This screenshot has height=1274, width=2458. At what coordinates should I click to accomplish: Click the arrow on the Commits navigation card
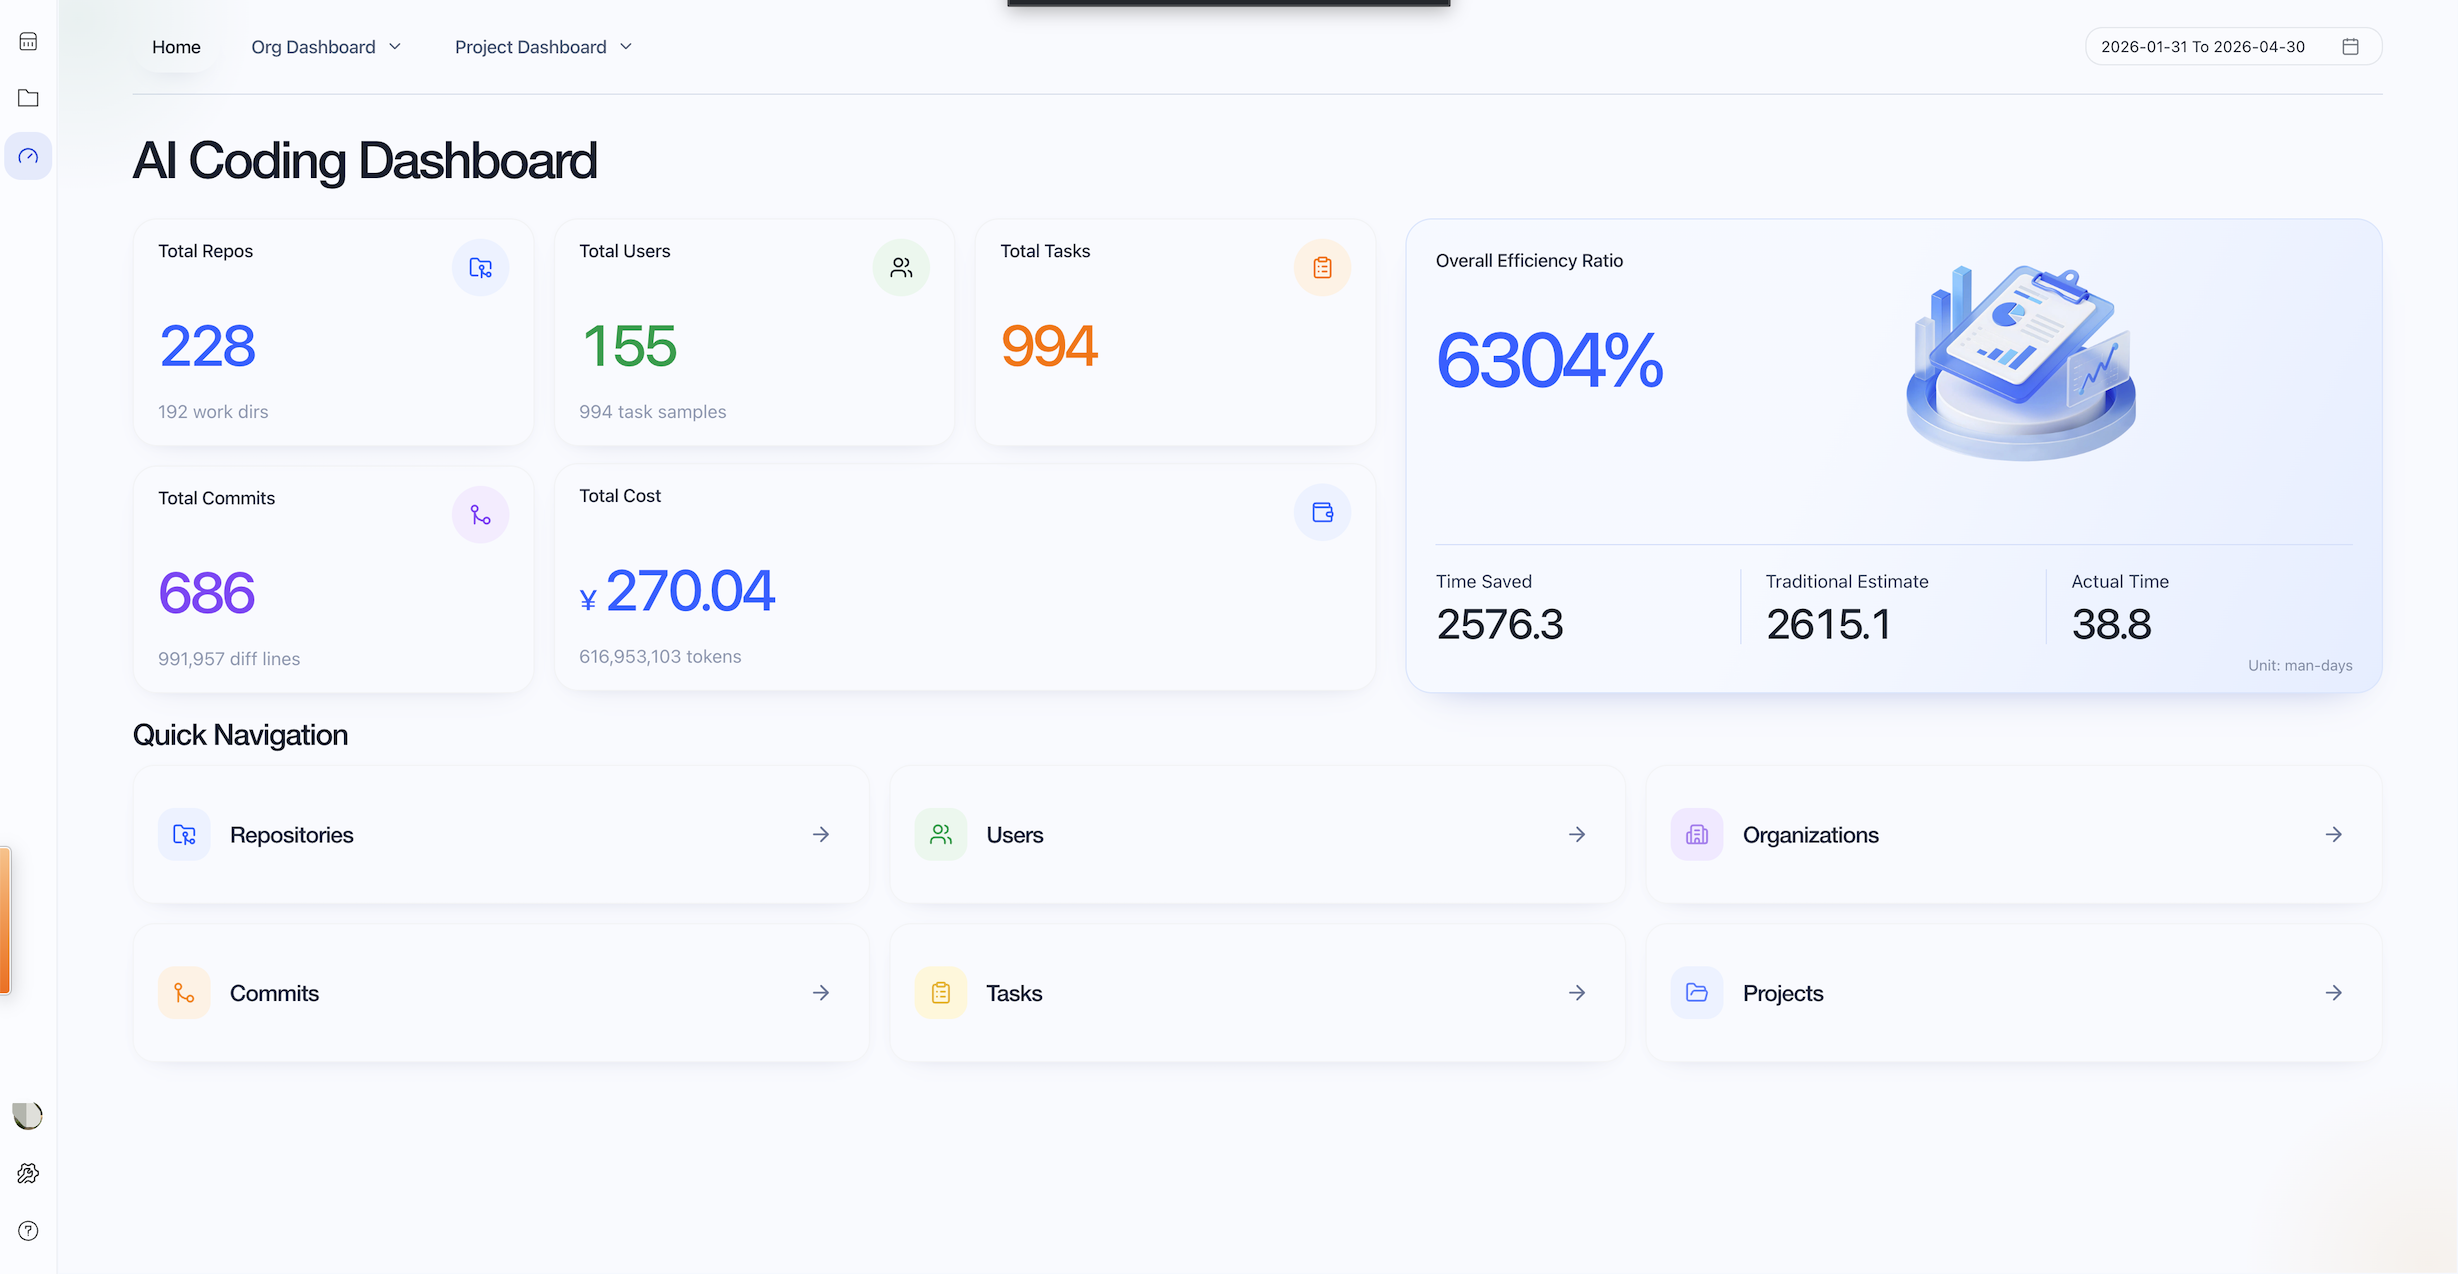coord(821,993)
